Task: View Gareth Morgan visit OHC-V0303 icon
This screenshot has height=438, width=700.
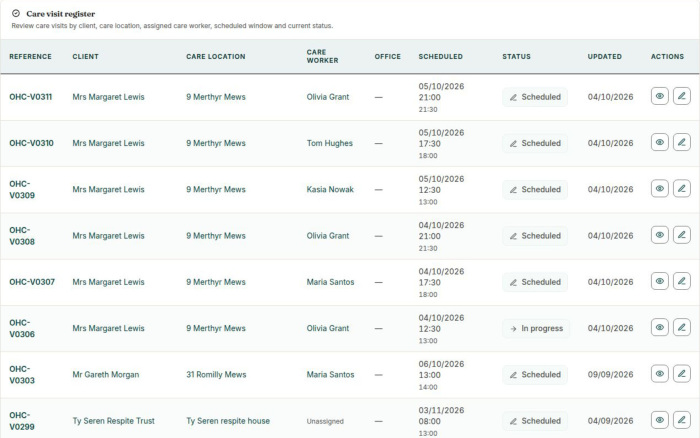Action: click(659, 374)
